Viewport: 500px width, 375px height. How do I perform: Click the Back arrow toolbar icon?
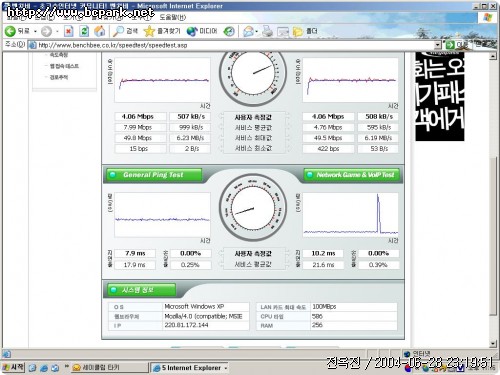click(x=10, y=31)
